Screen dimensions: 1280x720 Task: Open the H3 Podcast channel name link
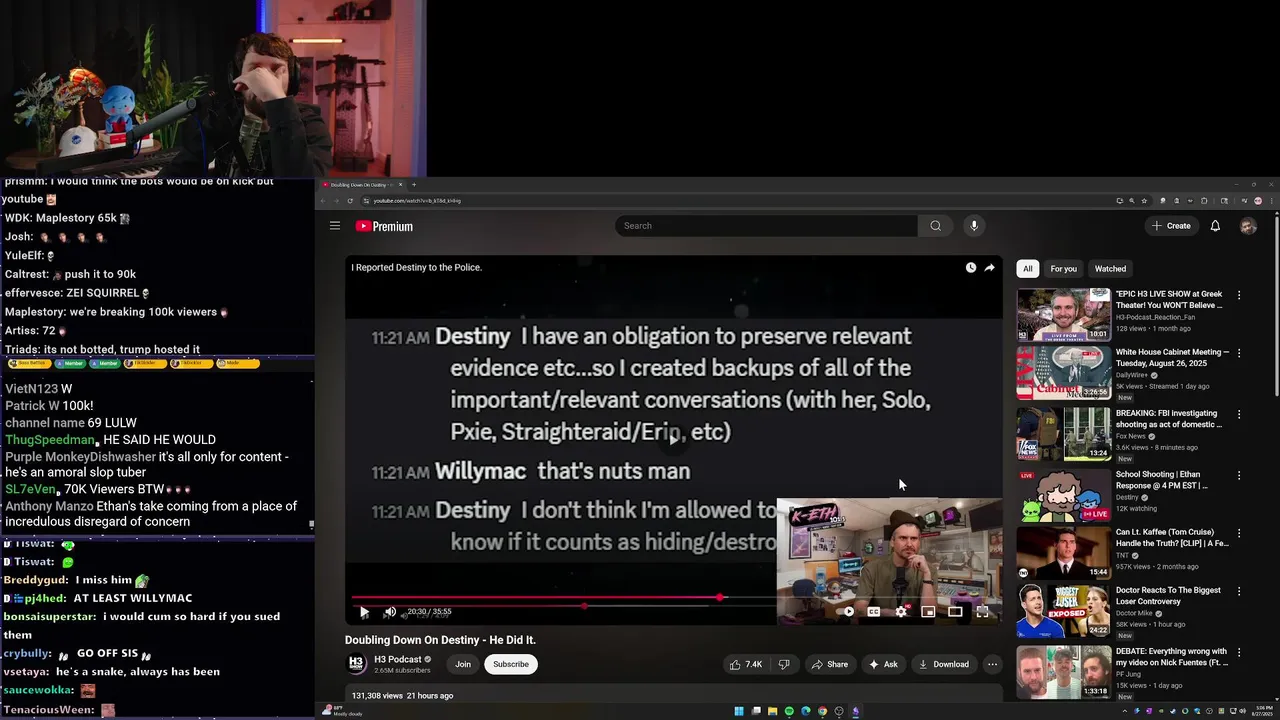(x=398, y=660)
